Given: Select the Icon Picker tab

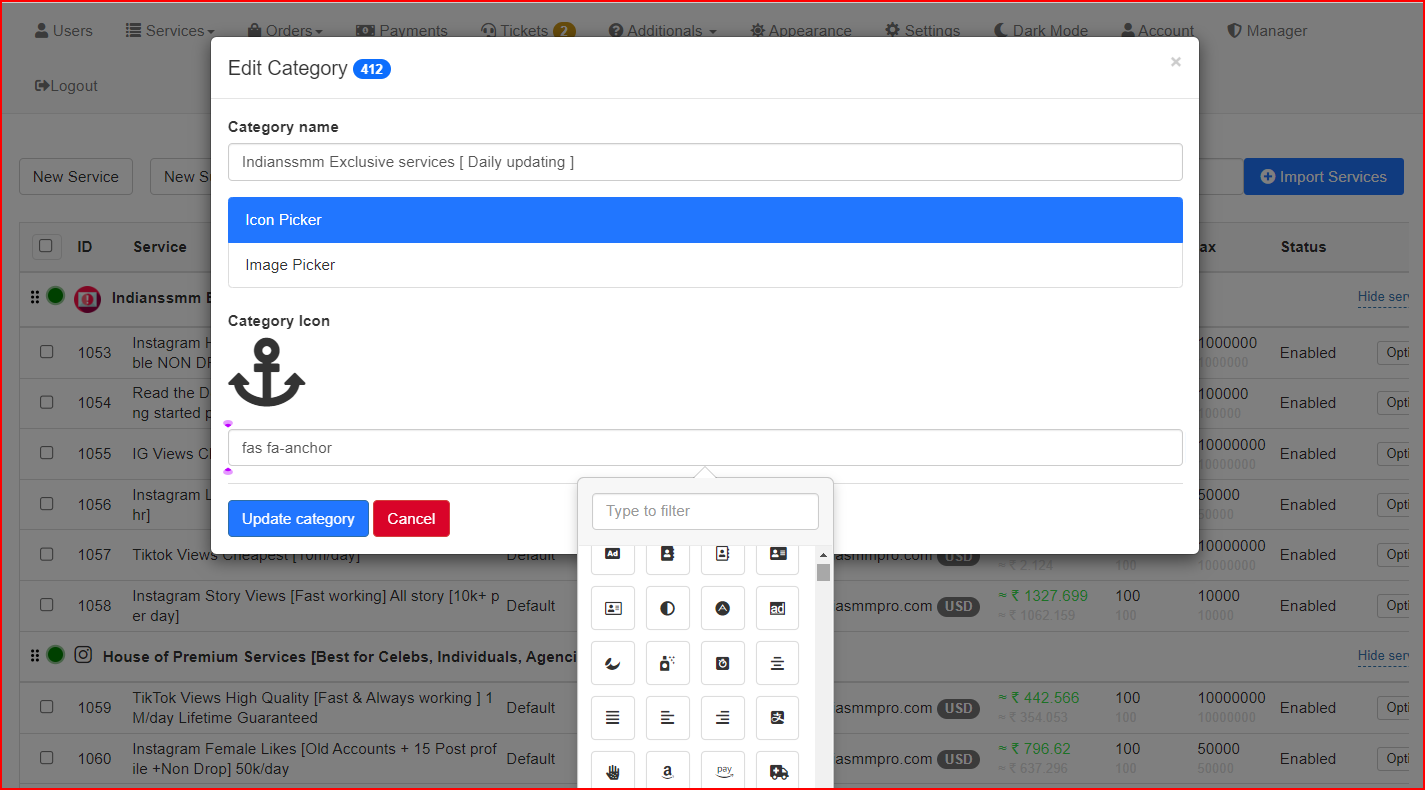Looking at the screenshot, I should click(284, 220).
